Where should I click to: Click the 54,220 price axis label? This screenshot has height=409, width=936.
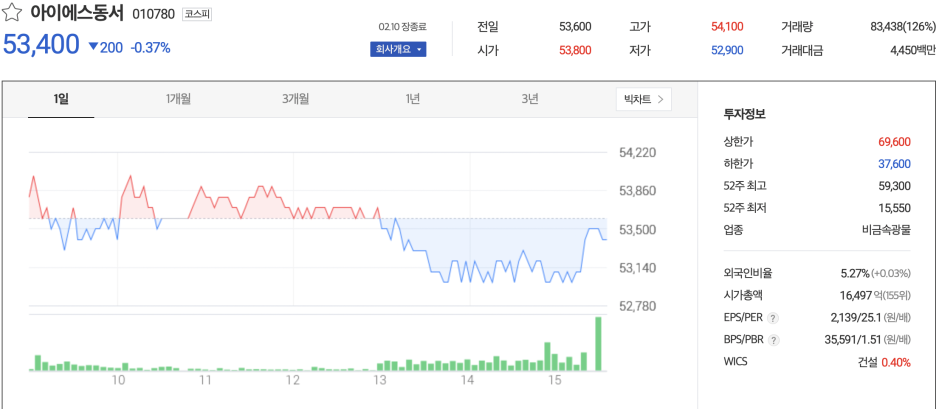tap(638, 153)
